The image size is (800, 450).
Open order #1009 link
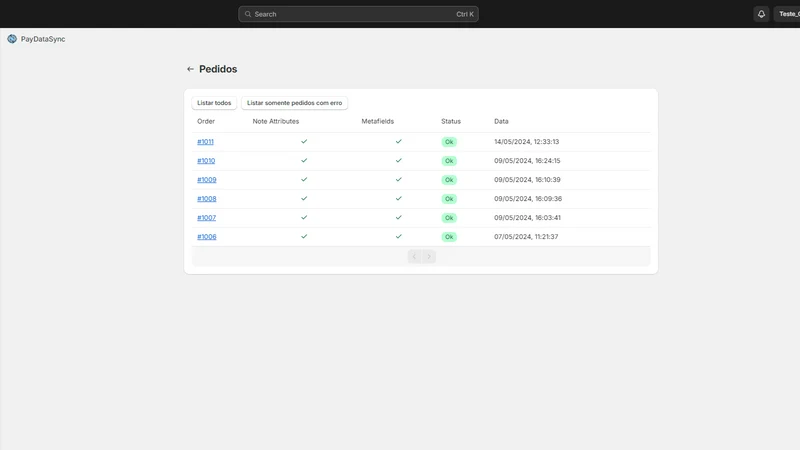click(207, 180)
